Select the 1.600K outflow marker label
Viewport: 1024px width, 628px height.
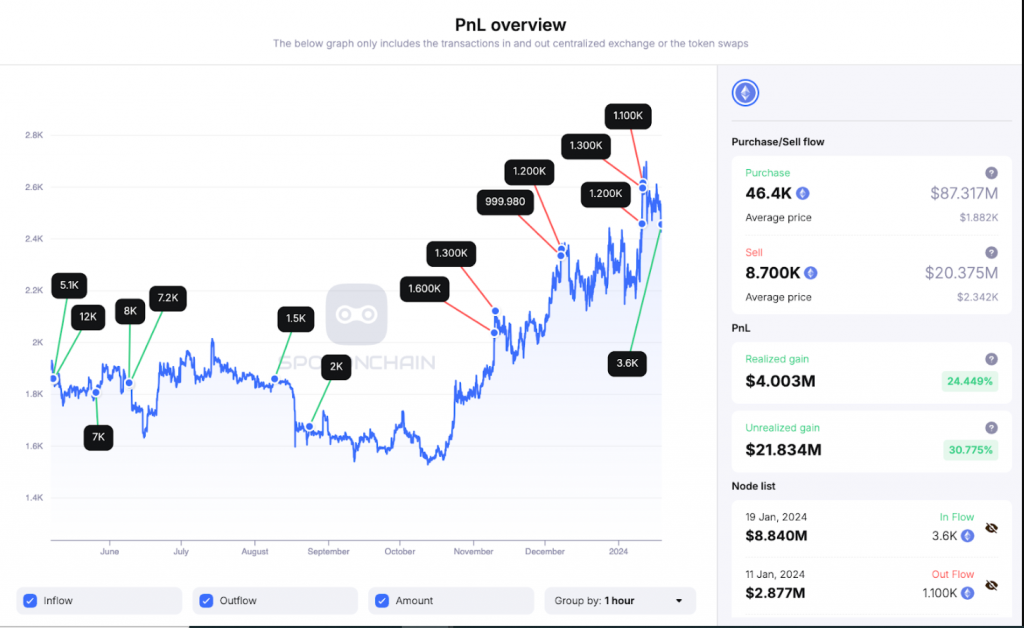(425, 290)
